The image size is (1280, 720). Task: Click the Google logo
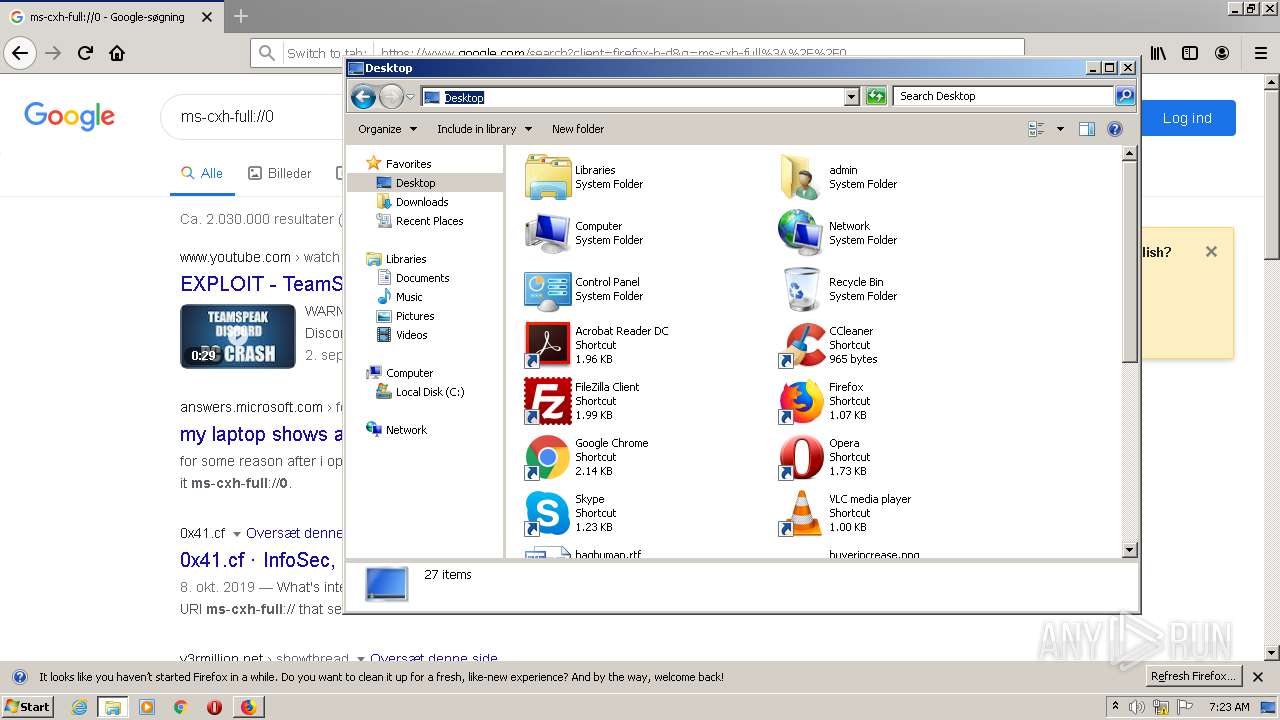(x=70, y=116)
